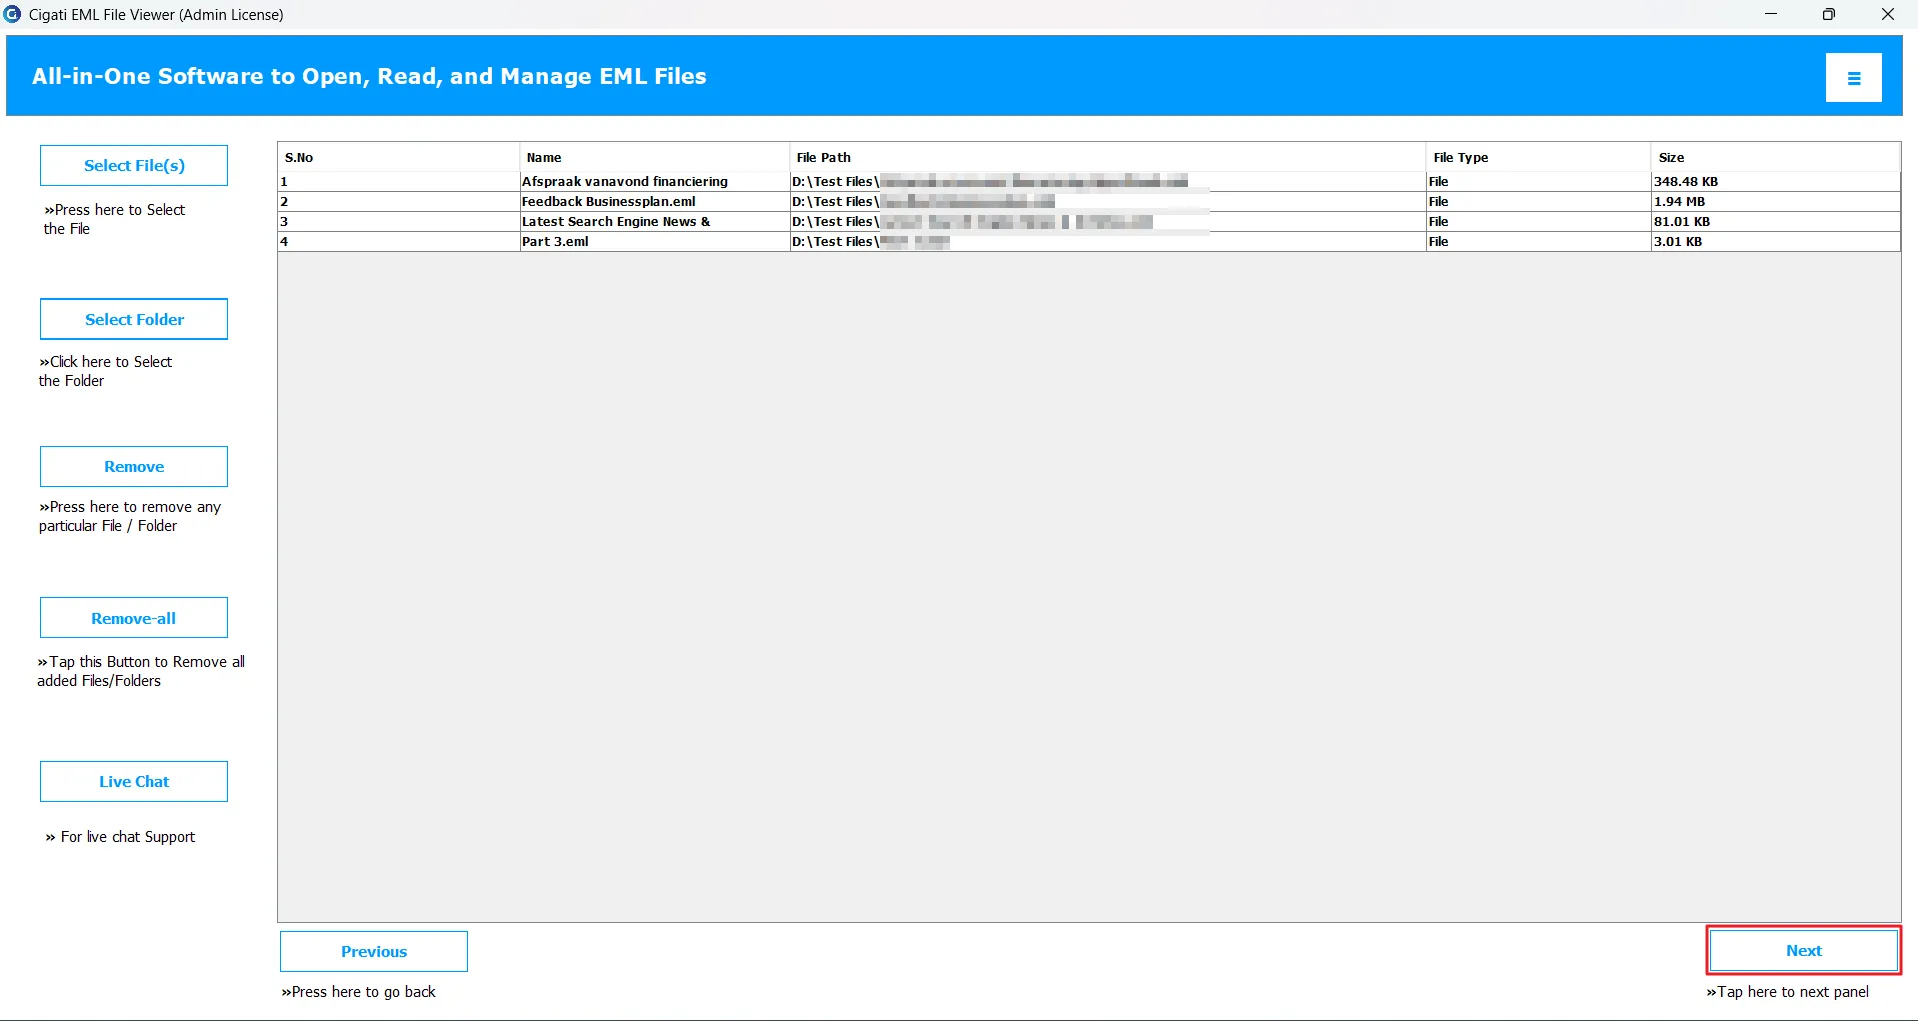Click the Remove-all button
1918x1021 pixels.
[134, 618]
